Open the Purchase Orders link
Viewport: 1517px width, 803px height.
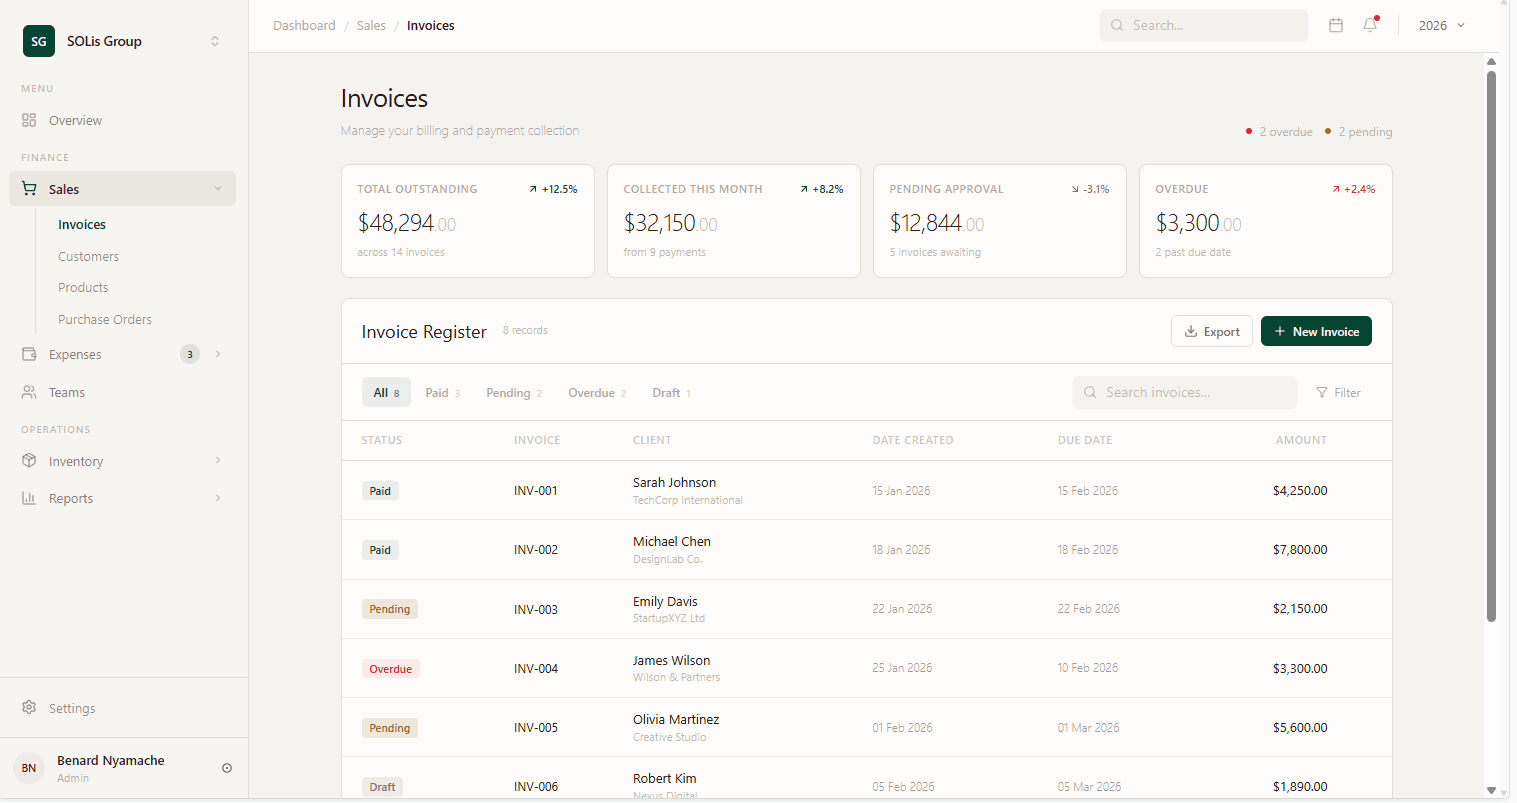105,319
